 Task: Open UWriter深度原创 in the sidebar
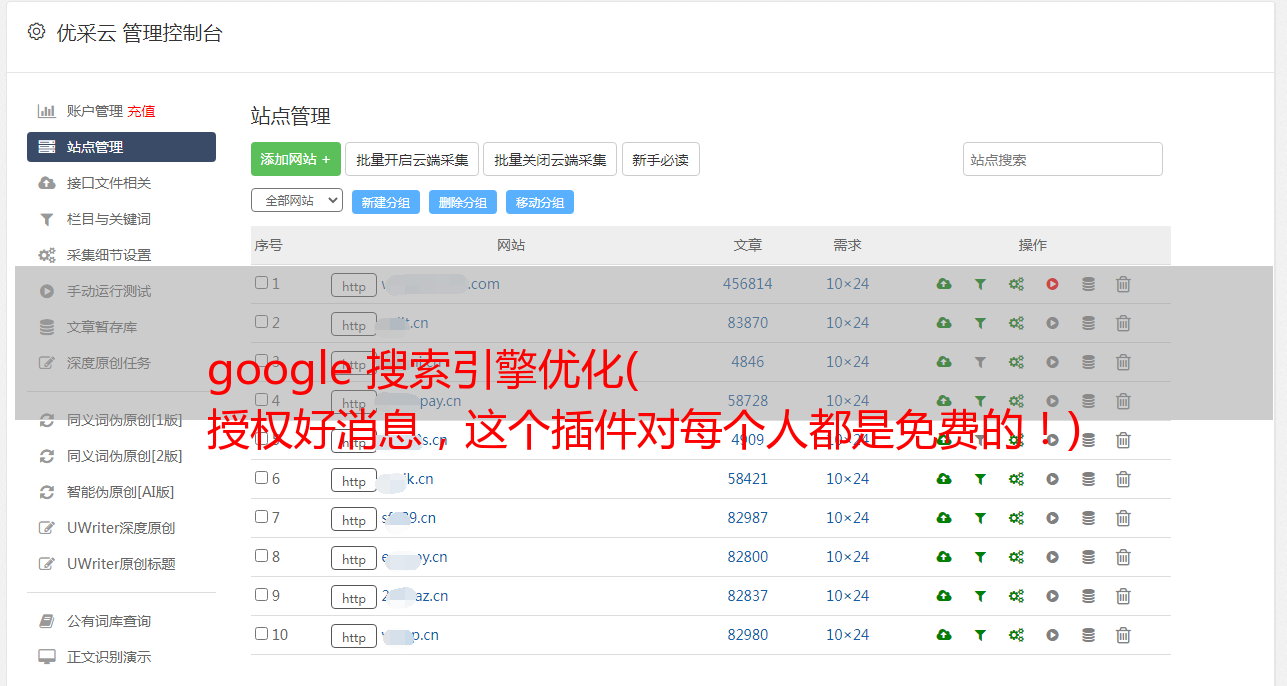click(121, 528)
